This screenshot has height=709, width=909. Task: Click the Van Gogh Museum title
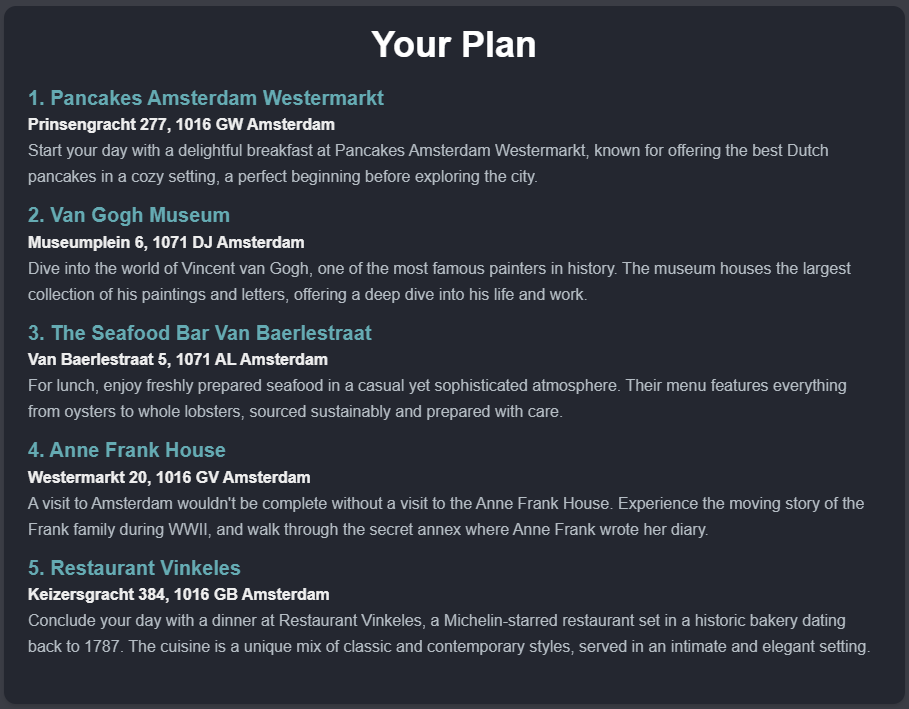tap(139, 215)
